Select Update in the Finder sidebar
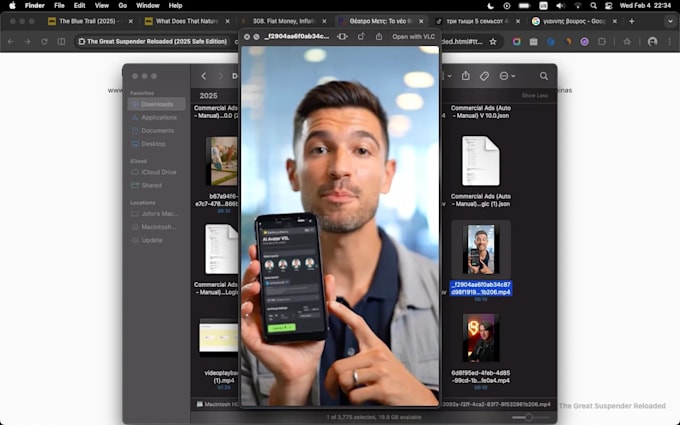This screenshot has height=425, width=680. [157, 240]
